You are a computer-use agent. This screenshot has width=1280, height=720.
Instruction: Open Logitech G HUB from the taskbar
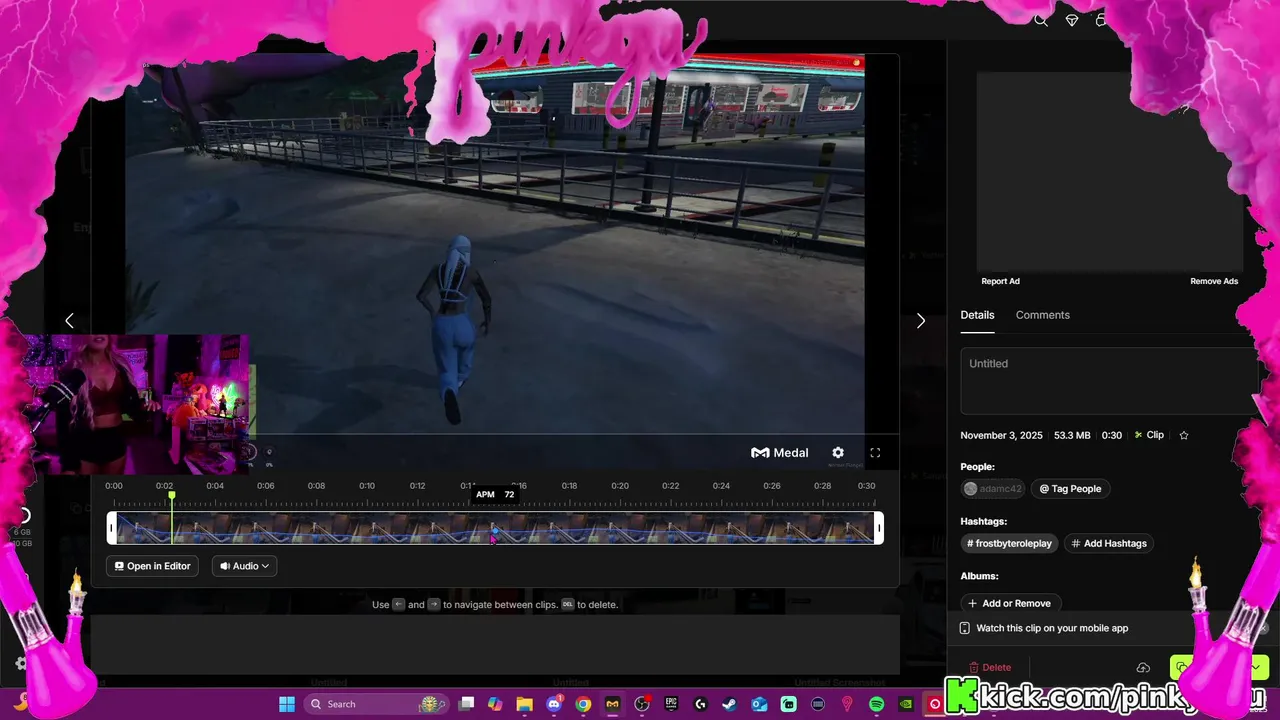coord(701,704)
